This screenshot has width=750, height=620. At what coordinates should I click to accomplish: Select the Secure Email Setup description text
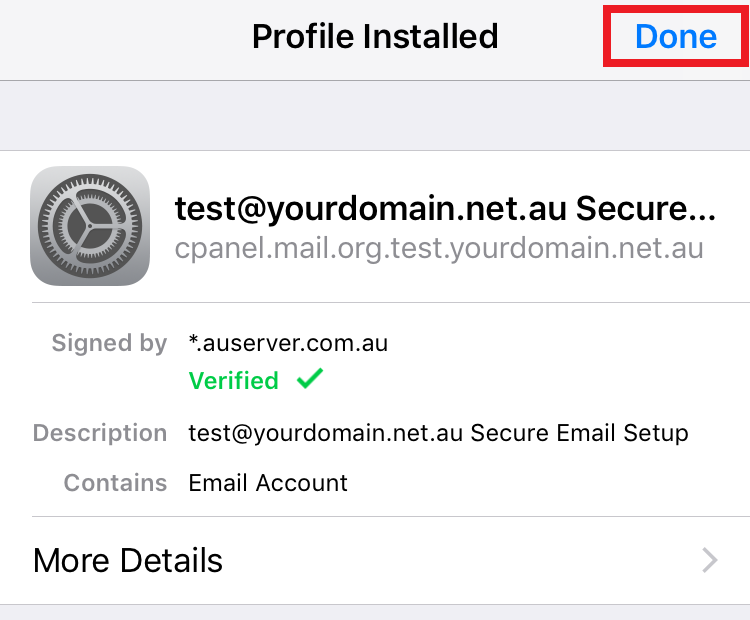(579, 433)
